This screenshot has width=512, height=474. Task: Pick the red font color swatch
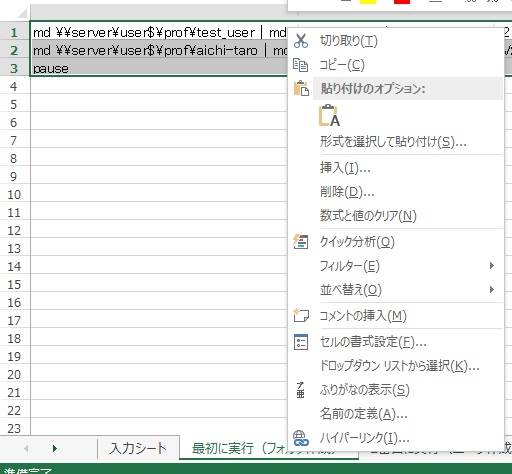click(x=402, y=2)
